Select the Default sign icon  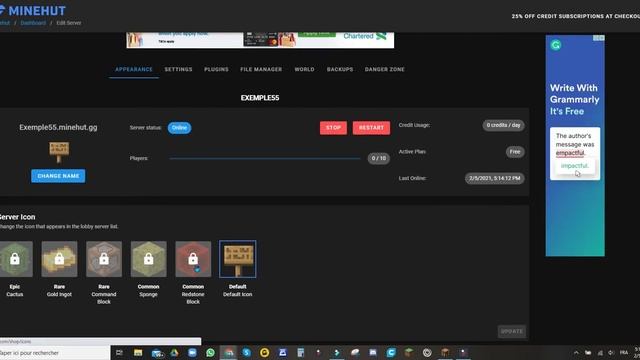click(238, 259)
